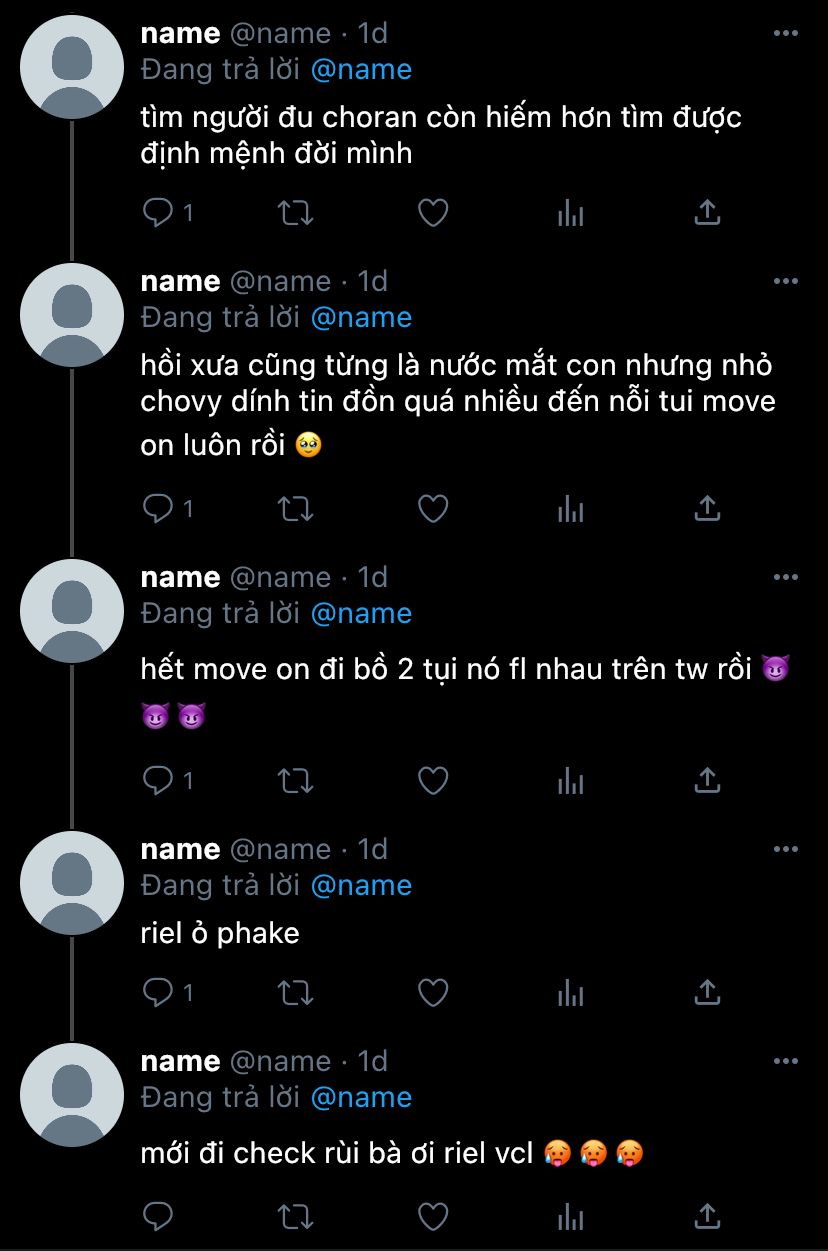Like the "riel ở phake" tweet

[x=432, y=992]
